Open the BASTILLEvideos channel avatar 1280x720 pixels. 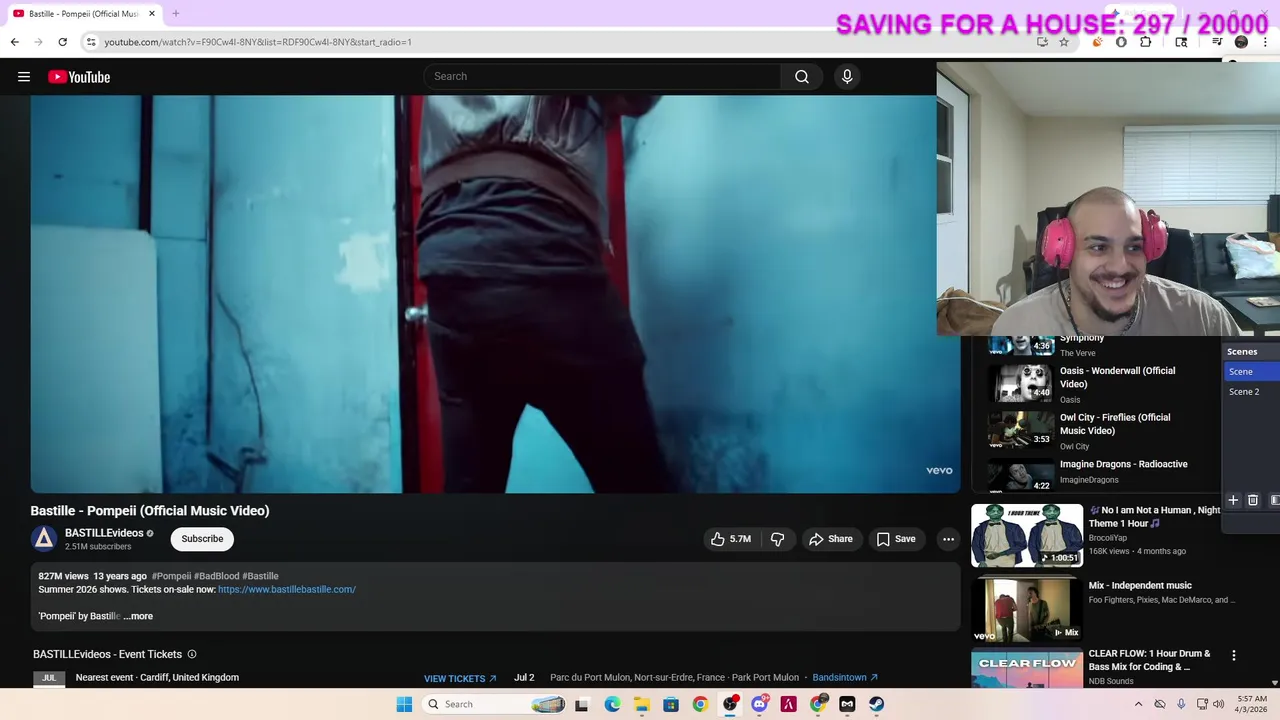point(44,539)
